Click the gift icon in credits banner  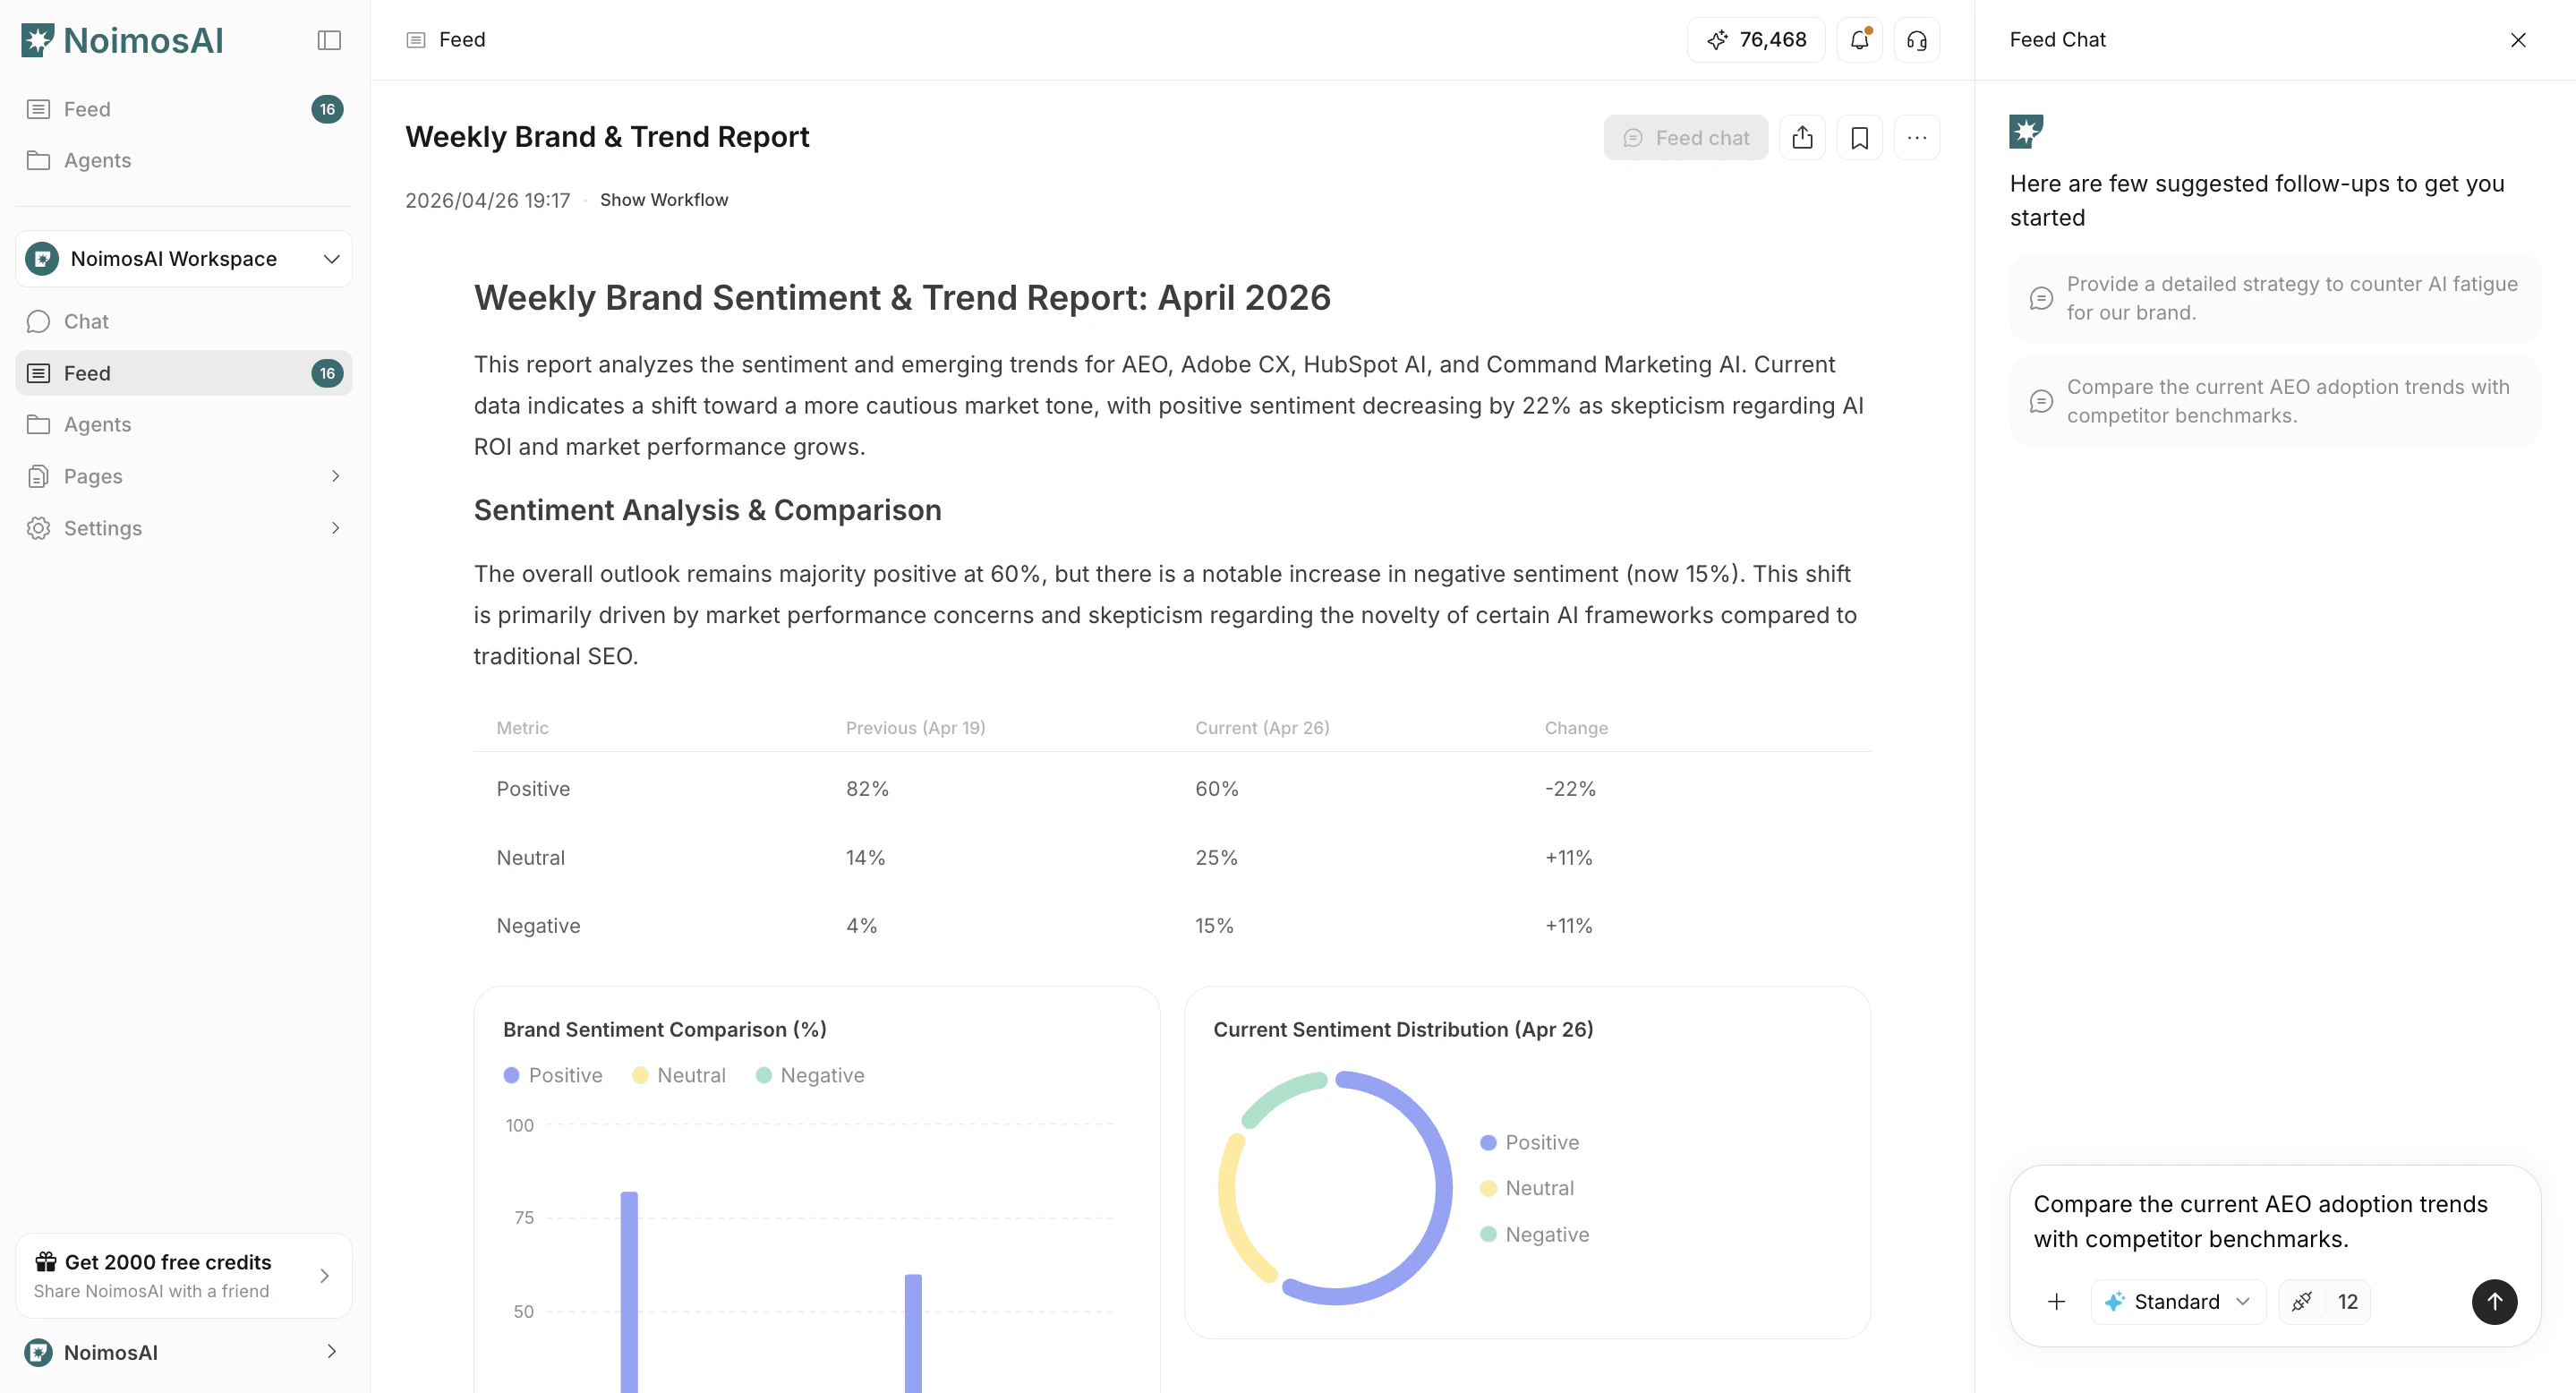46,1262
